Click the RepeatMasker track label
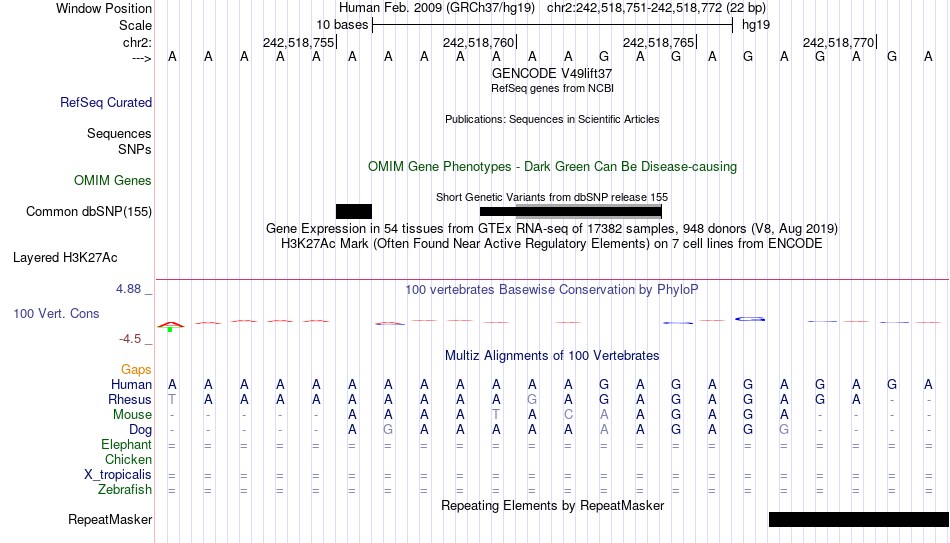The height and width of the screenshot is (543, 950). (x=110, y=519)
